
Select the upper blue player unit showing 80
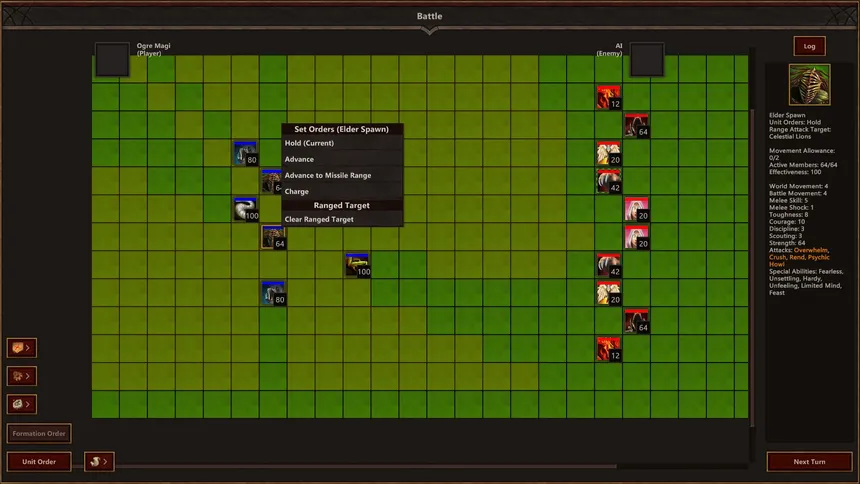coord(245,153)
